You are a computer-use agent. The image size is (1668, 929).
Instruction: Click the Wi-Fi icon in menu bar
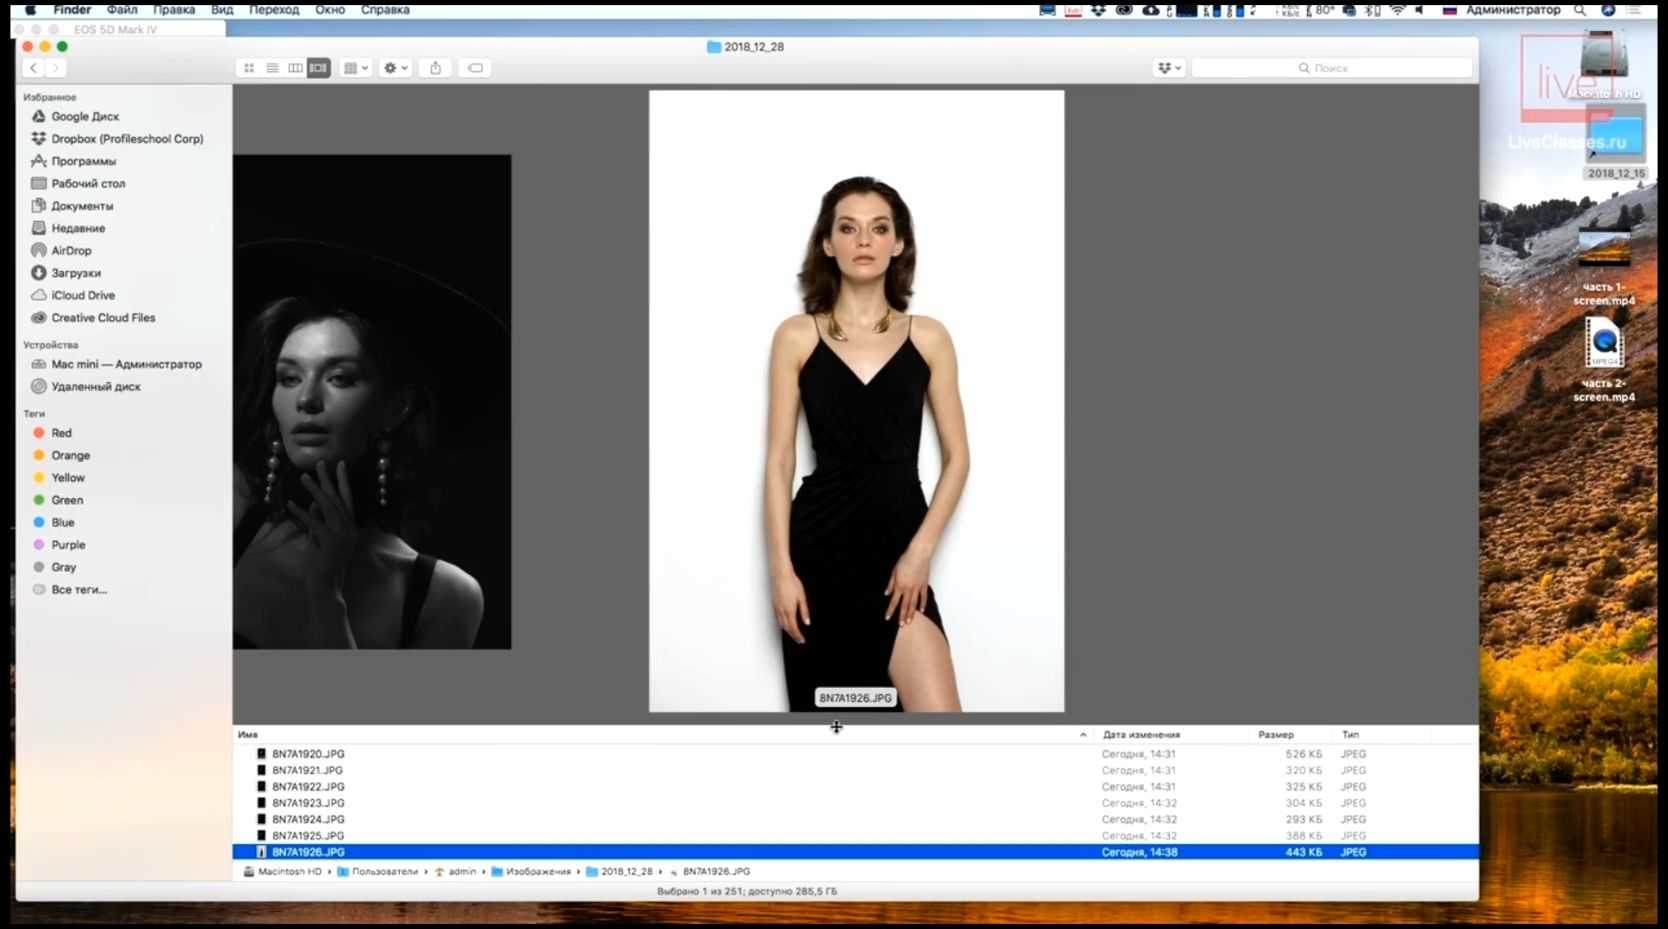[1397, 10]
